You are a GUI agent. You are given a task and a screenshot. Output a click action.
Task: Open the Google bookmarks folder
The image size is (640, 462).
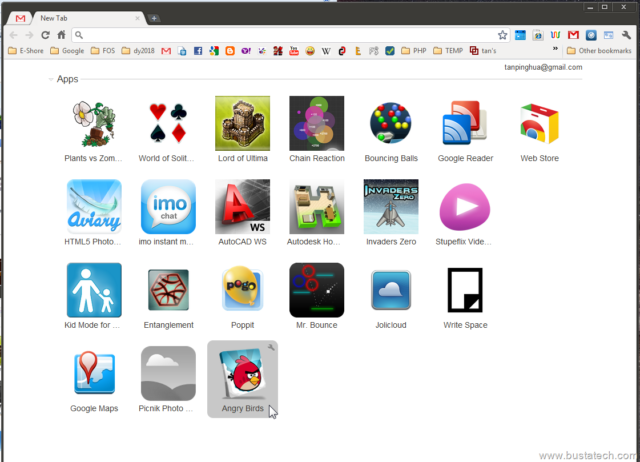(67, 51)
